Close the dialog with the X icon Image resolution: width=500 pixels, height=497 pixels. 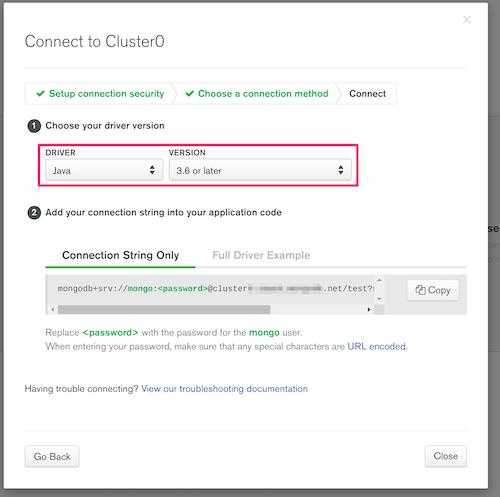467,20
